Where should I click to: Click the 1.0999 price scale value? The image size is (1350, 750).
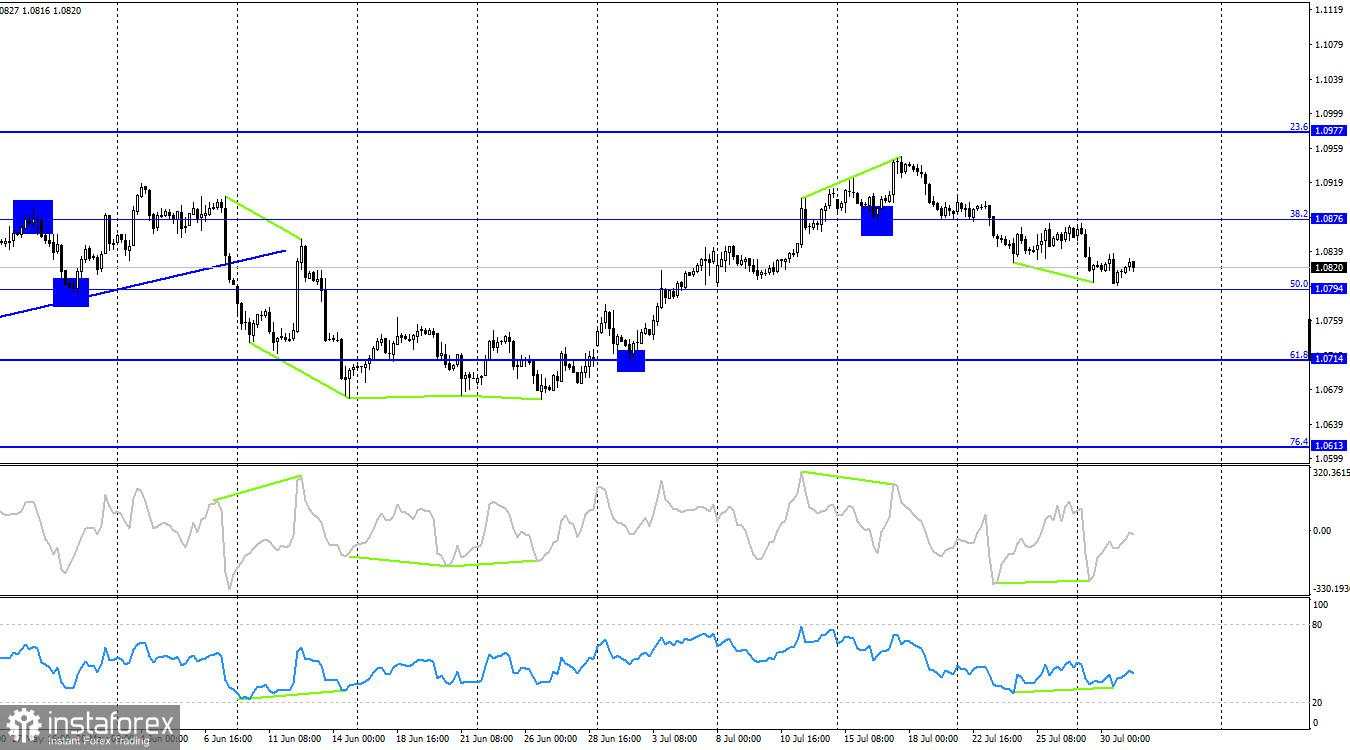(1329, 113)
